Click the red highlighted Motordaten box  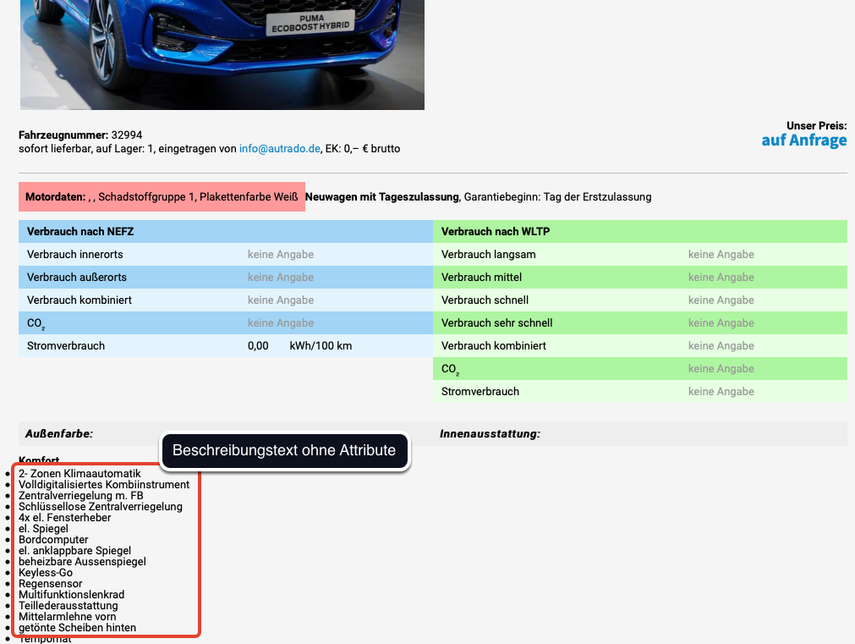[161, 197]
